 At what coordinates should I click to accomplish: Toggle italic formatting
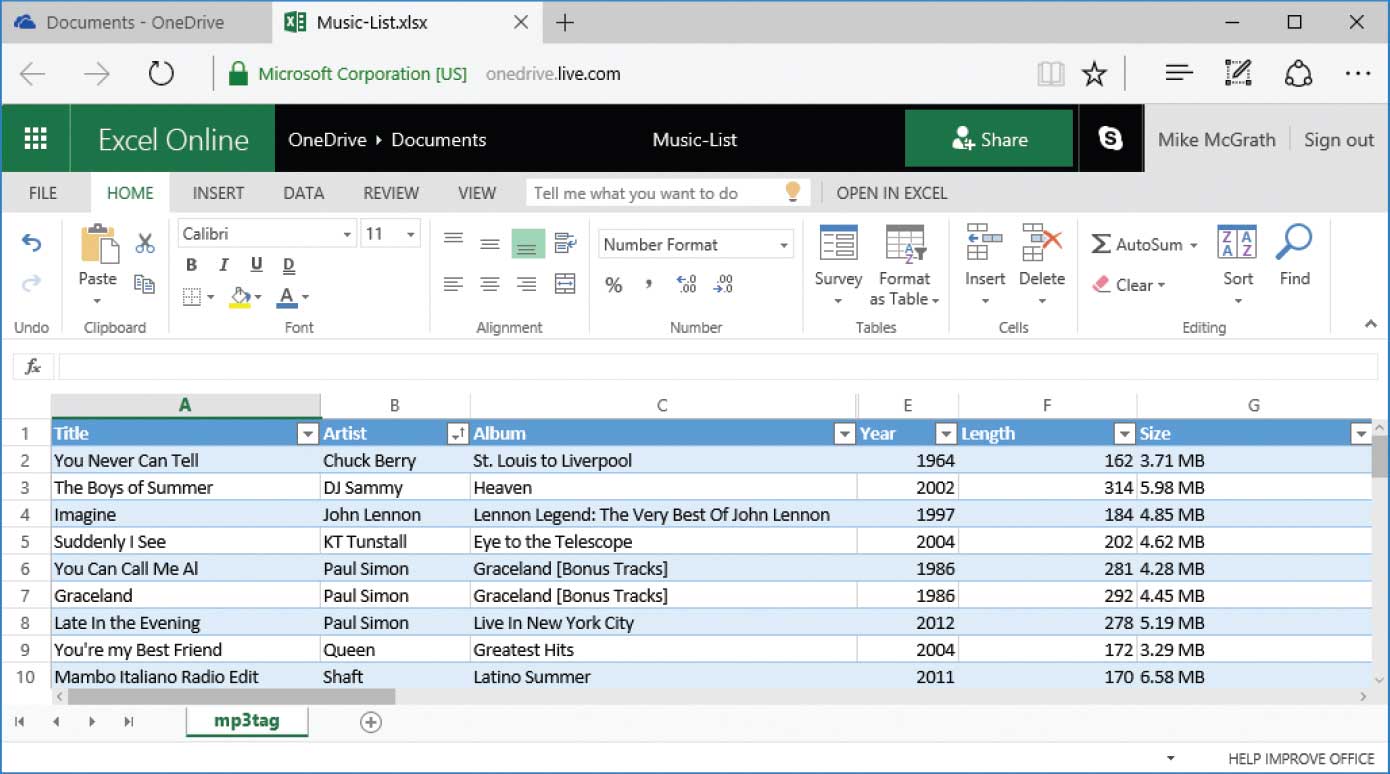pyautogui.click(x=224, y=265)
